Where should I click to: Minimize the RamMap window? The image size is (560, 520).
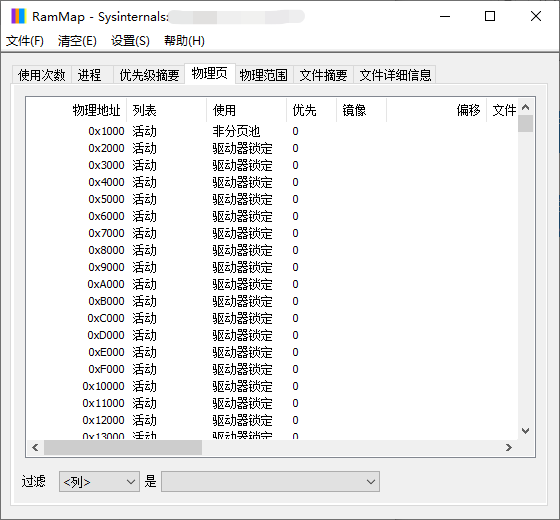pos(445,16)
